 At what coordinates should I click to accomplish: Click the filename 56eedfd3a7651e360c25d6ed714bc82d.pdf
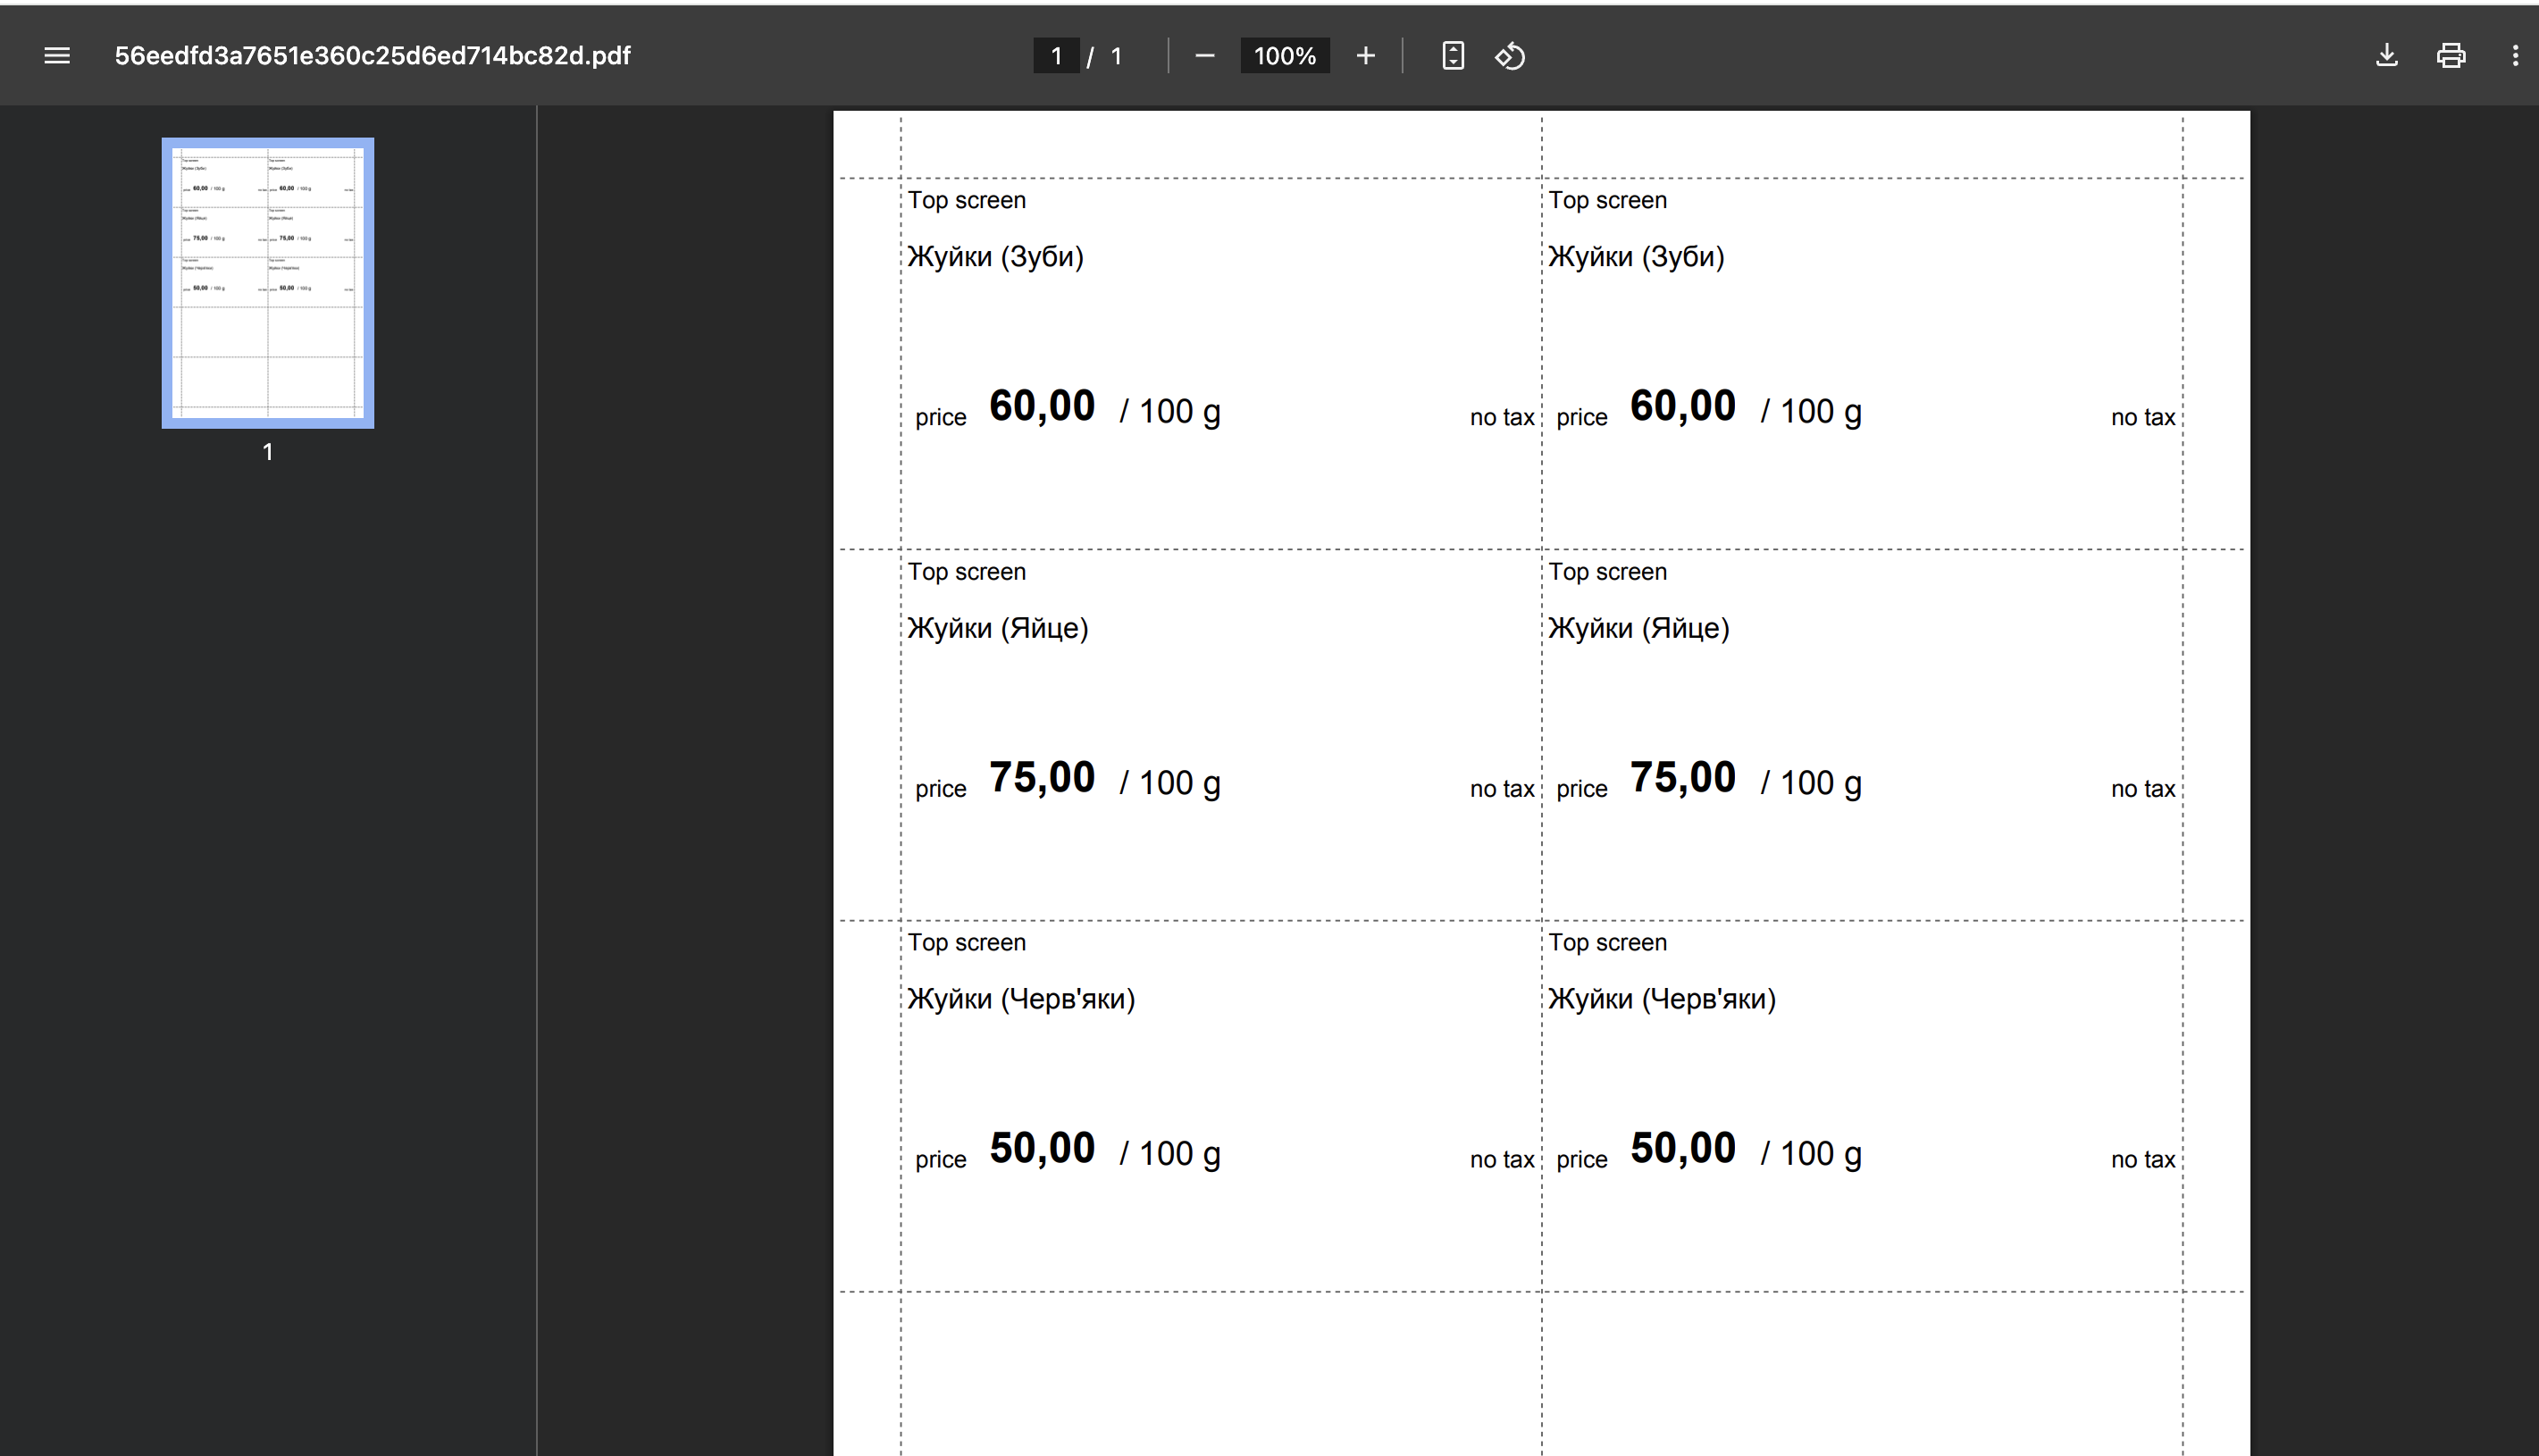coord(372,55)
